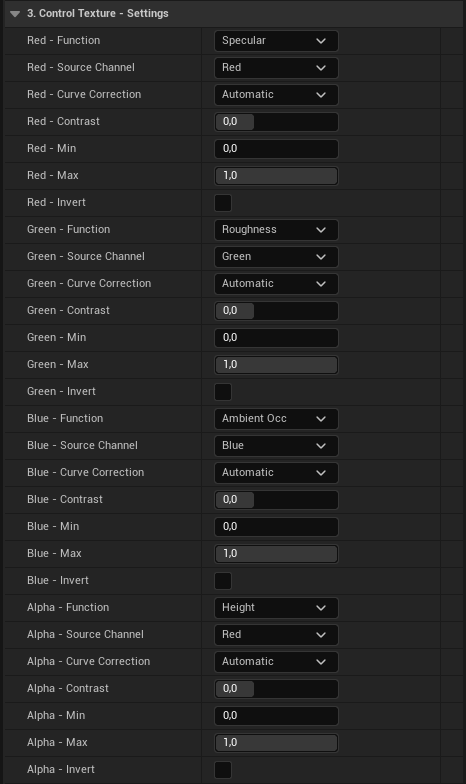Viewport: 466px width, 784px height.
Task: Open the Red - Curve Correction dropdown
Action: click(276, 95)
